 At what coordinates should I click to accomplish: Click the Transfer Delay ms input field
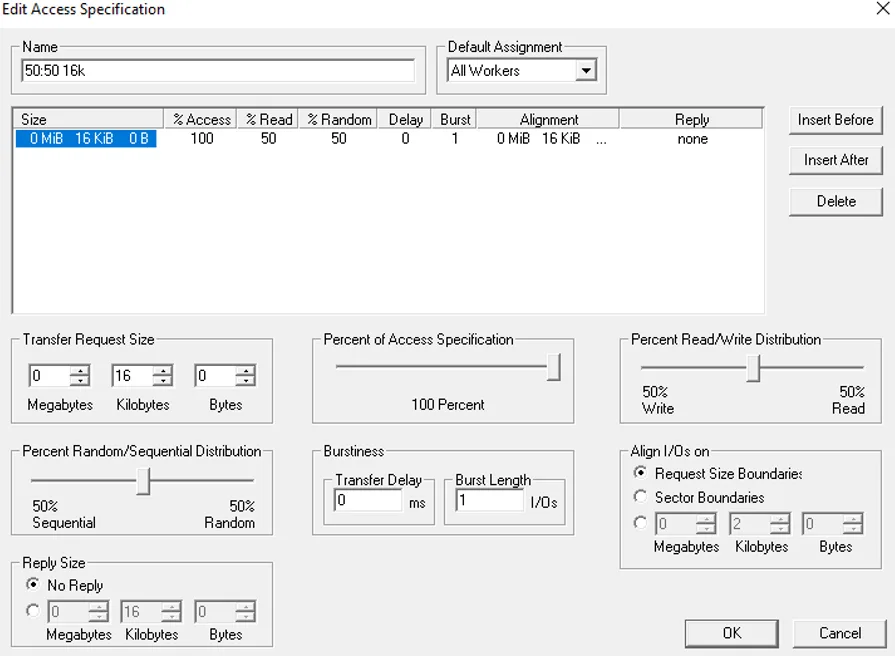(368, 501)
